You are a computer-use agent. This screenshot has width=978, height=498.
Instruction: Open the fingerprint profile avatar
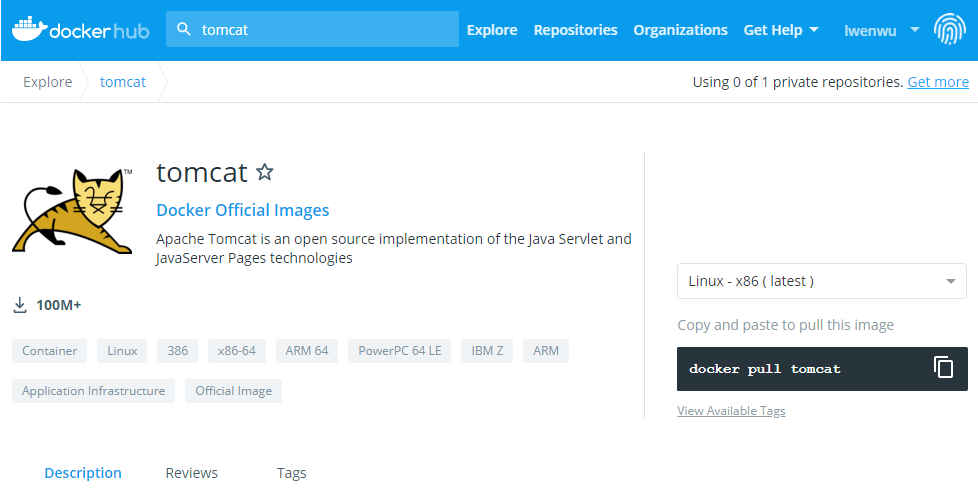pyautogui.click(x=949, y=30)
